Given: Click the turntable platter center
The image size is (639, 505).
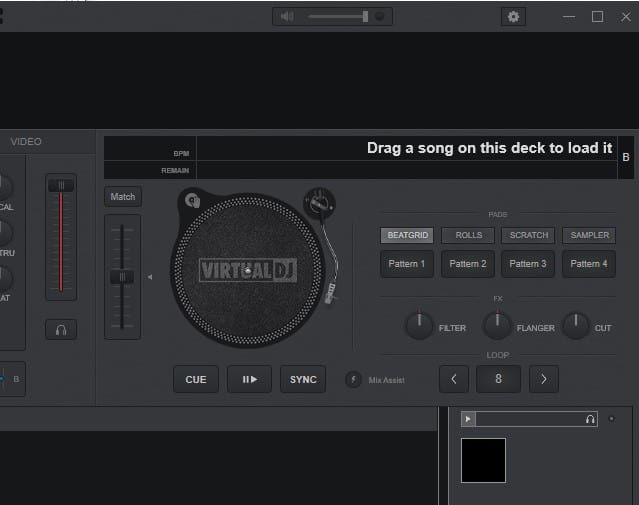Looking at the screenshot, I should 247,270.
